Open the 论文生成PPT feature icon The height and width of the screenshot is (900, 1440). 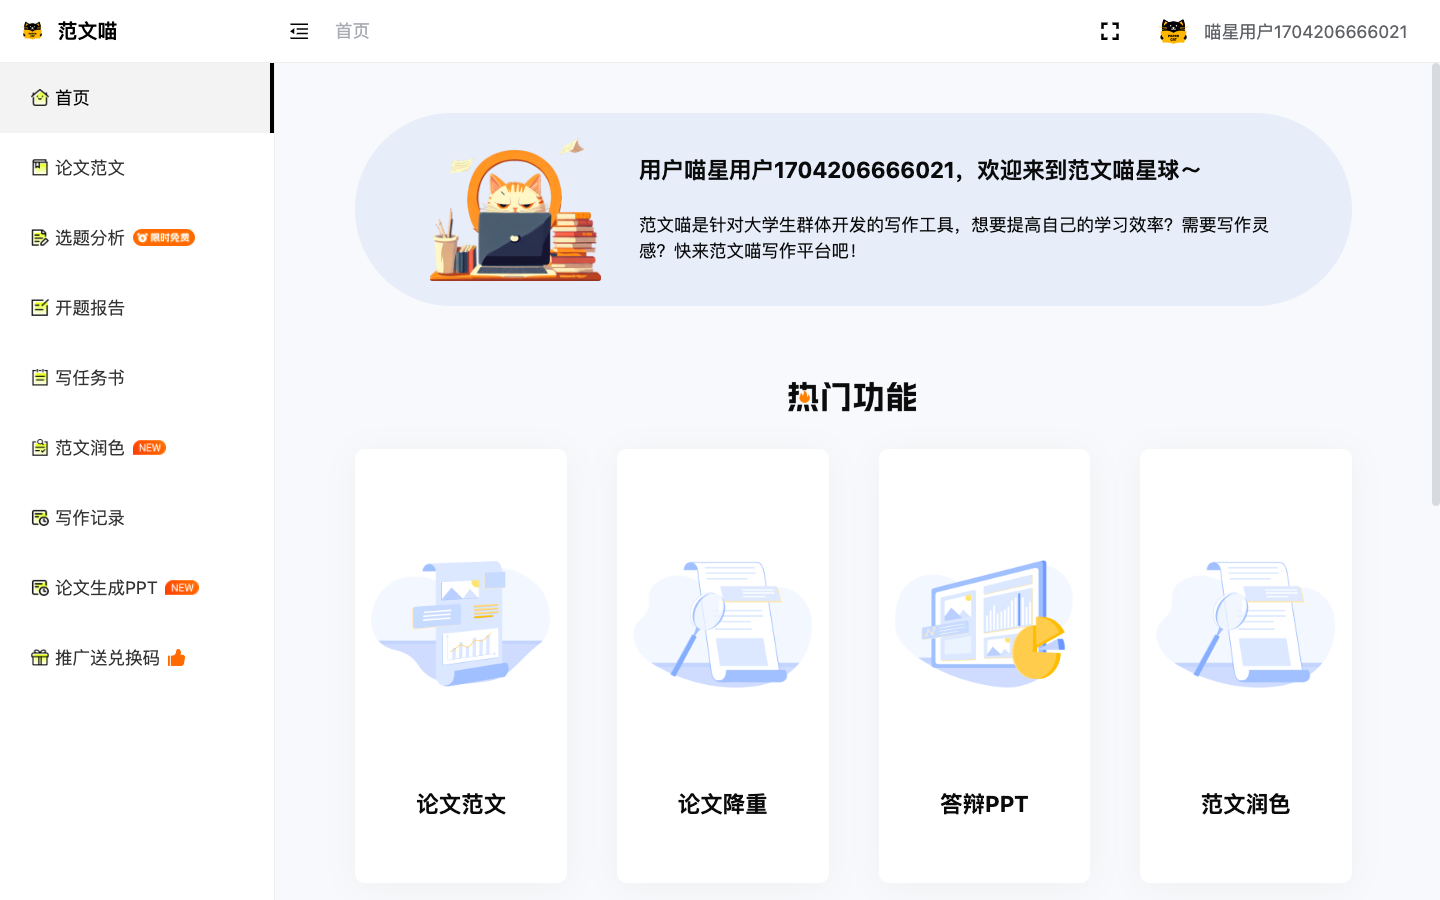tap(38, 588)
